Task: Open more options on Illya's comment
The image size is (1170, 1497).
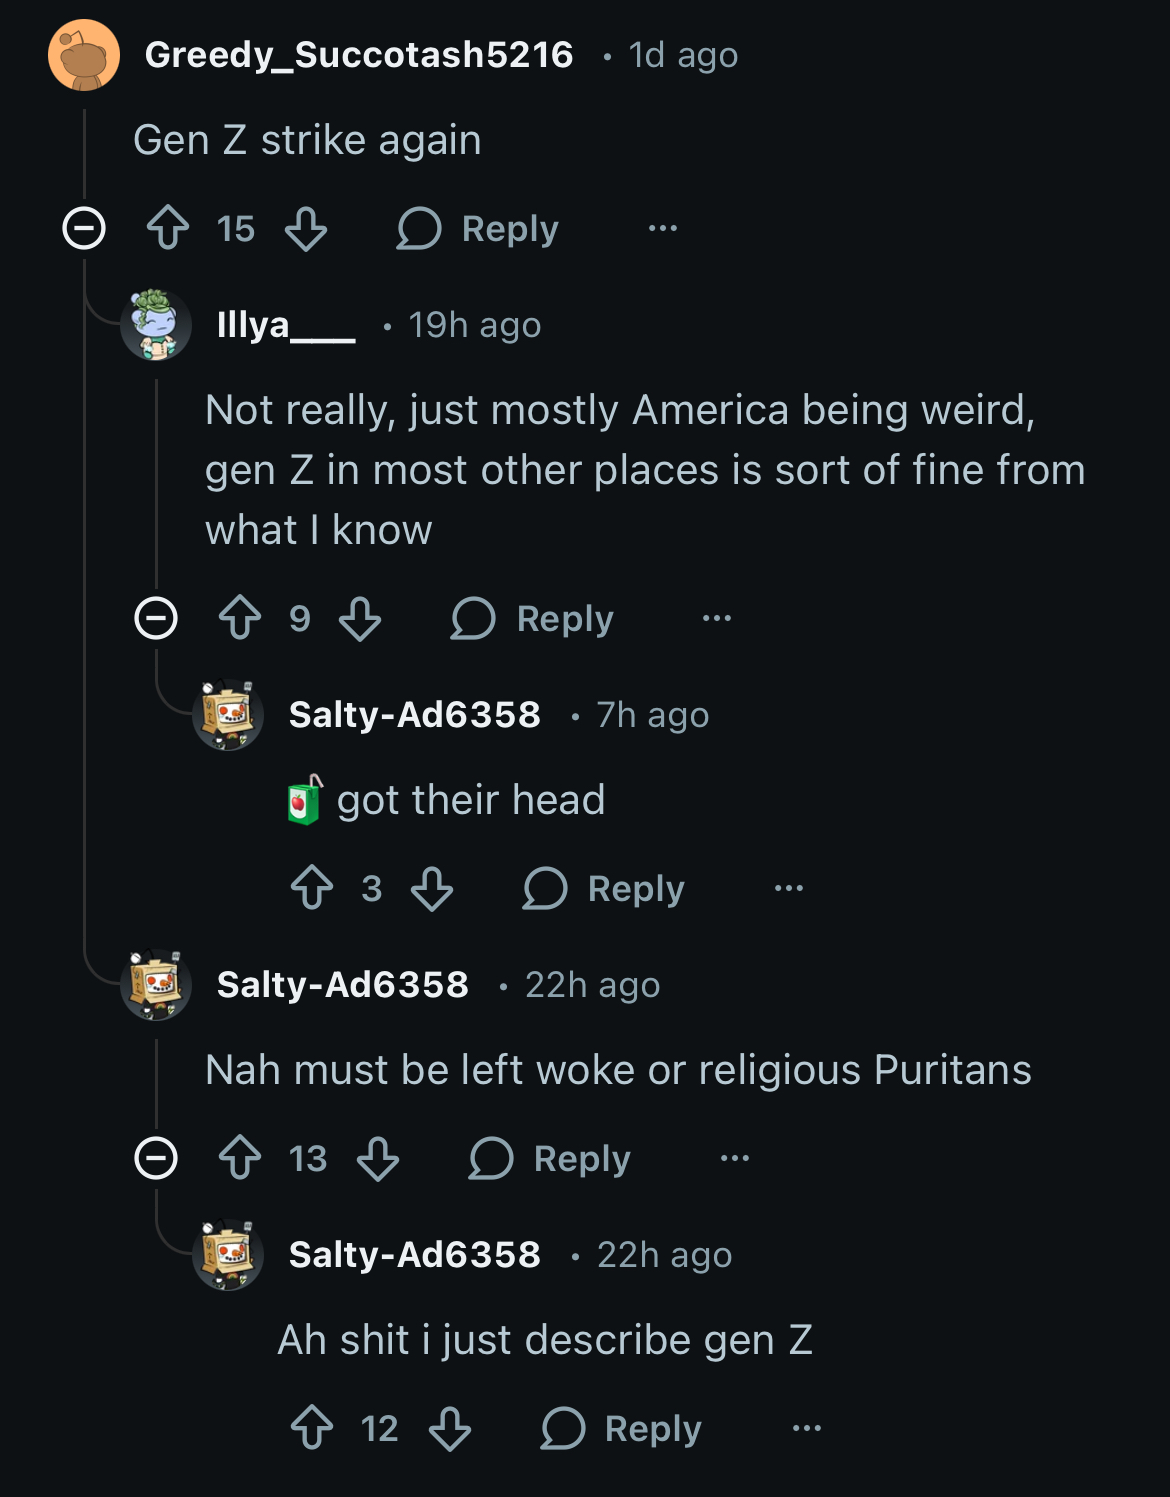Action: (x=717, y=618)
